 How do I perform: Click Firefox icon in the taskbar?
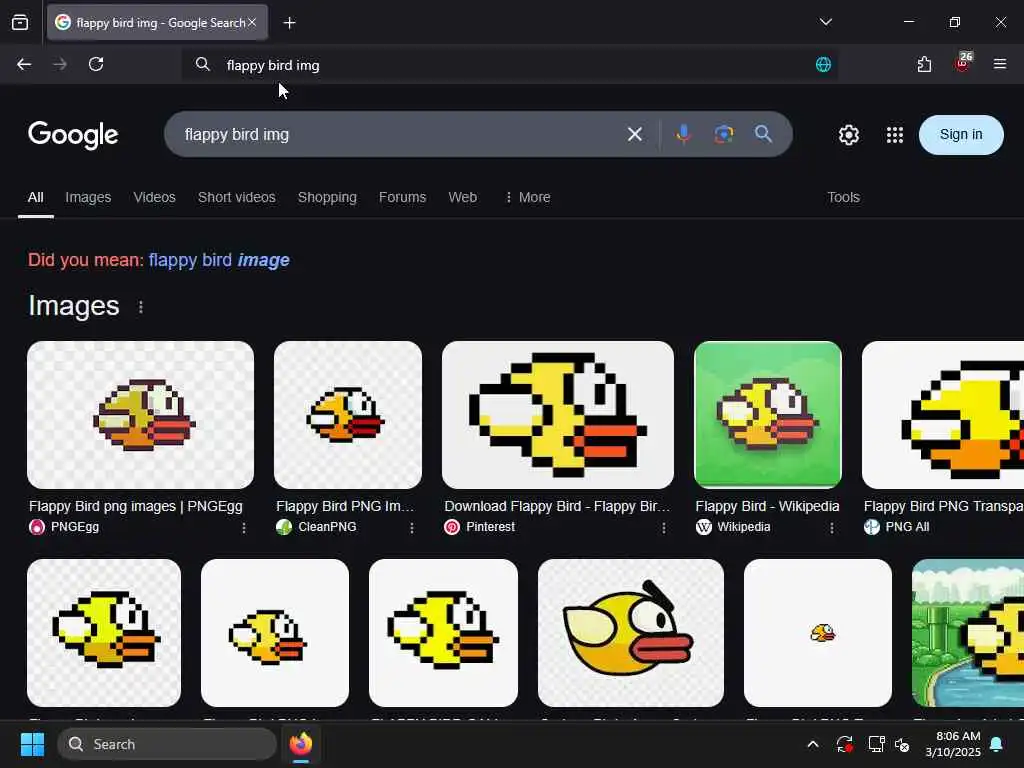tap(301, 744)
